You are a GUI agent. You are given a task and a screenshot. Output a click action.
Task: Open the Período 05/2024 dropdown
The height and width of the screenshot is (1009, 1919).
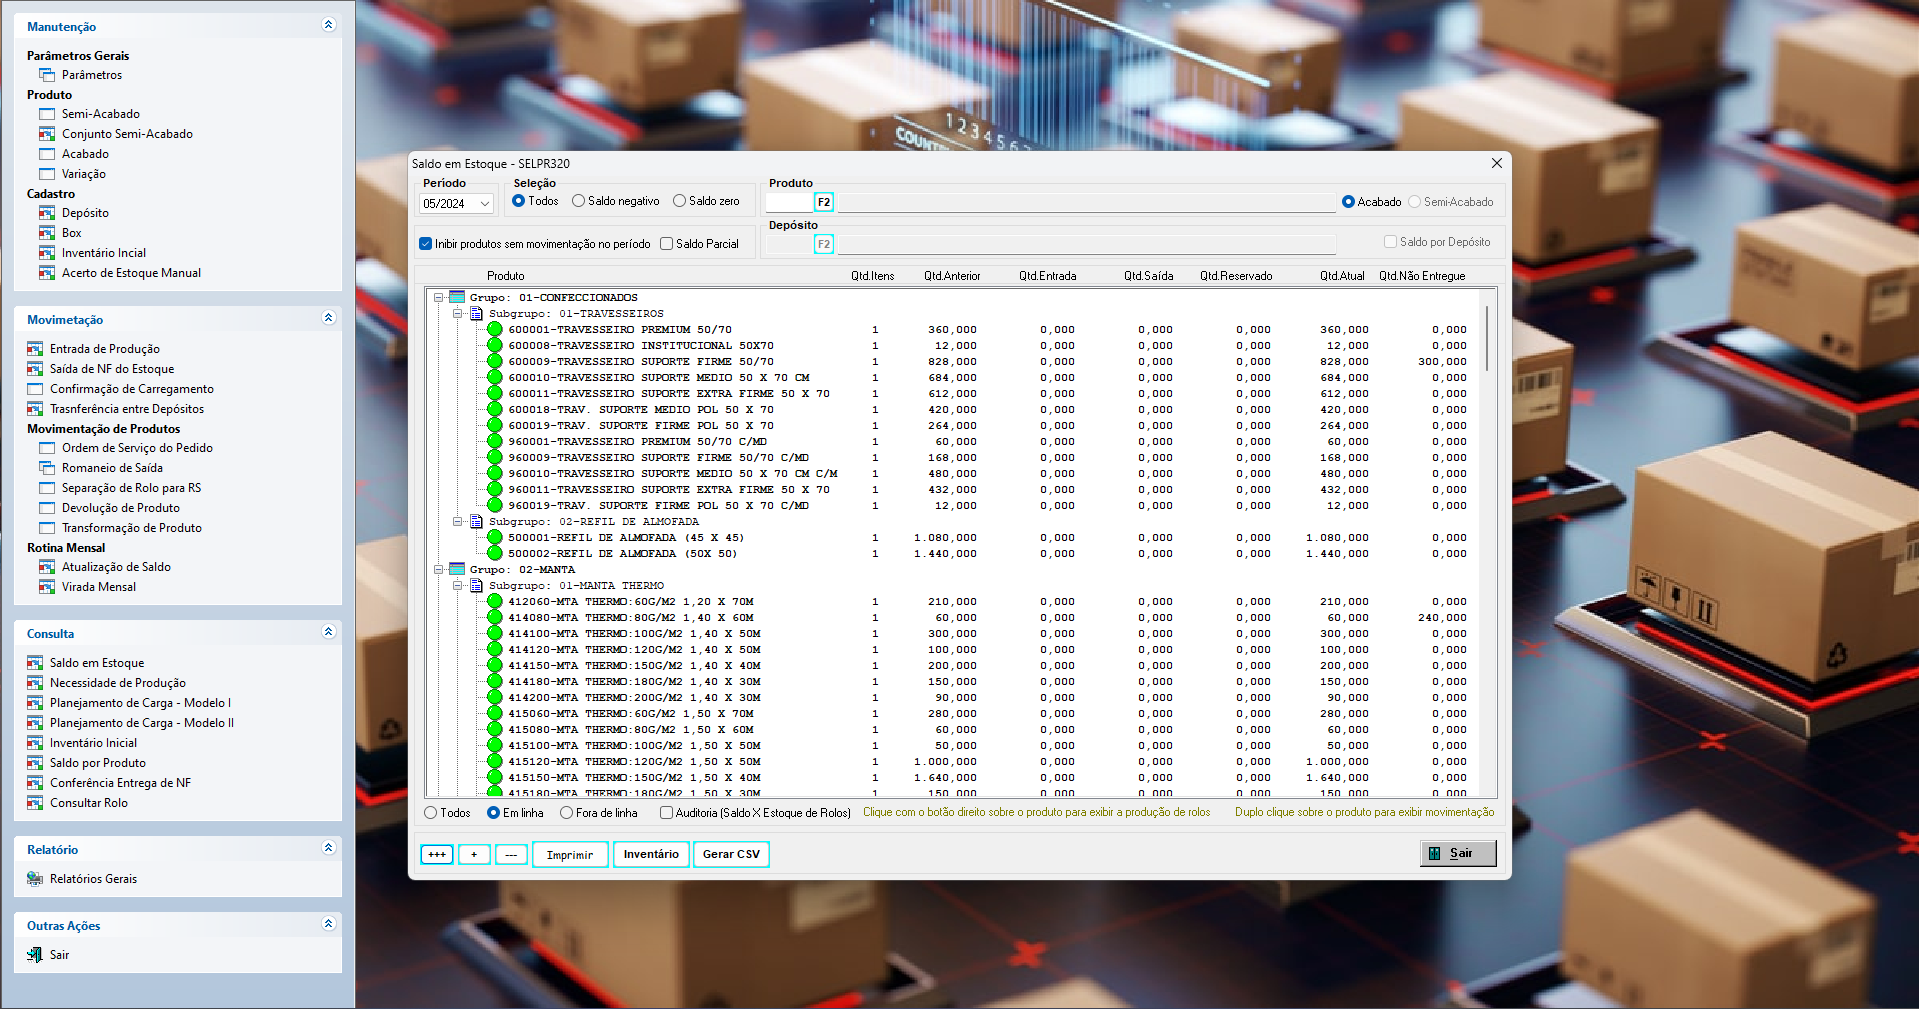tap(485, 204)
